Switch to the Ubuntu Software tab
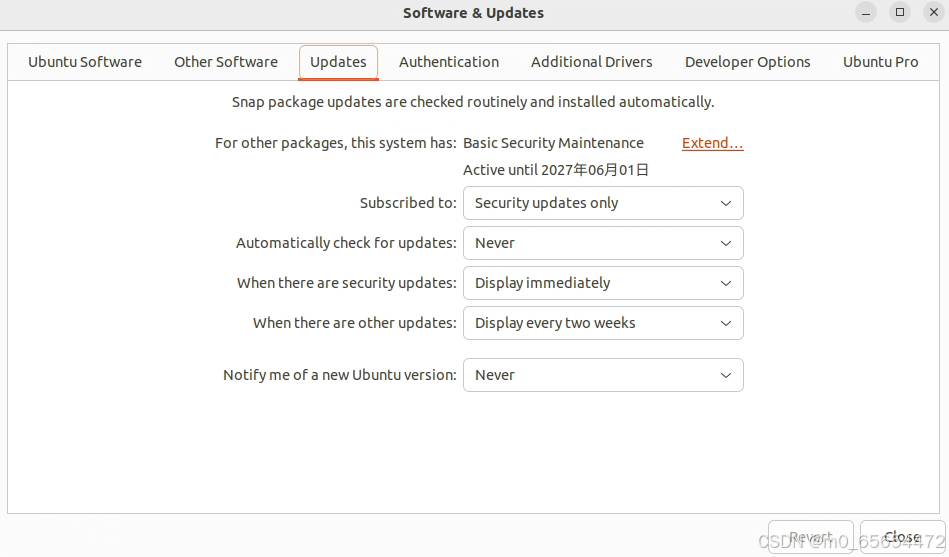This screenshot has height=557, width=949. (x=85, y=62)
